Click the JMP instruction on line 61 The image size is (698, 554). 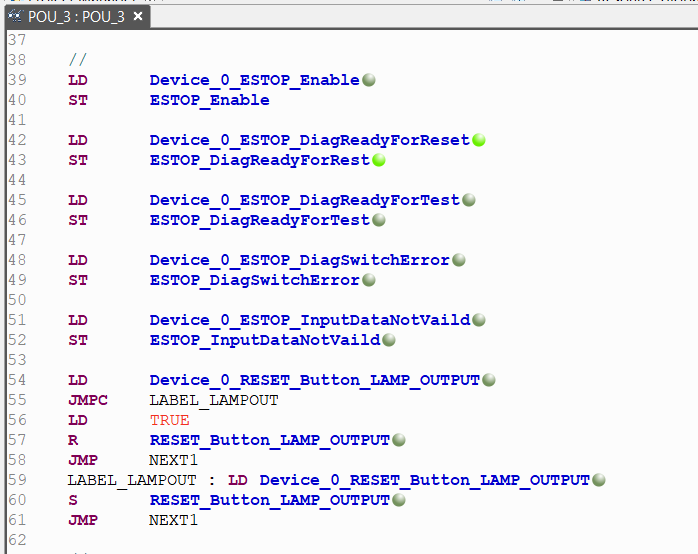coord(83,520)
